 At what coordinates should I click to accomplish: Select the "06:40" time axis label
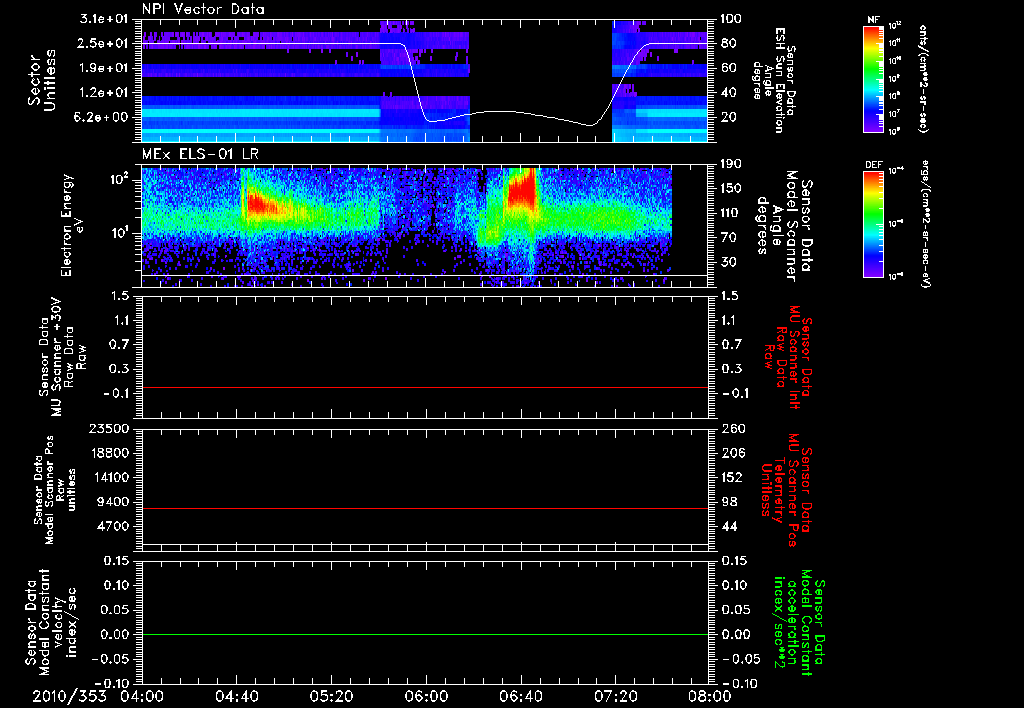[x=520, y=696]
